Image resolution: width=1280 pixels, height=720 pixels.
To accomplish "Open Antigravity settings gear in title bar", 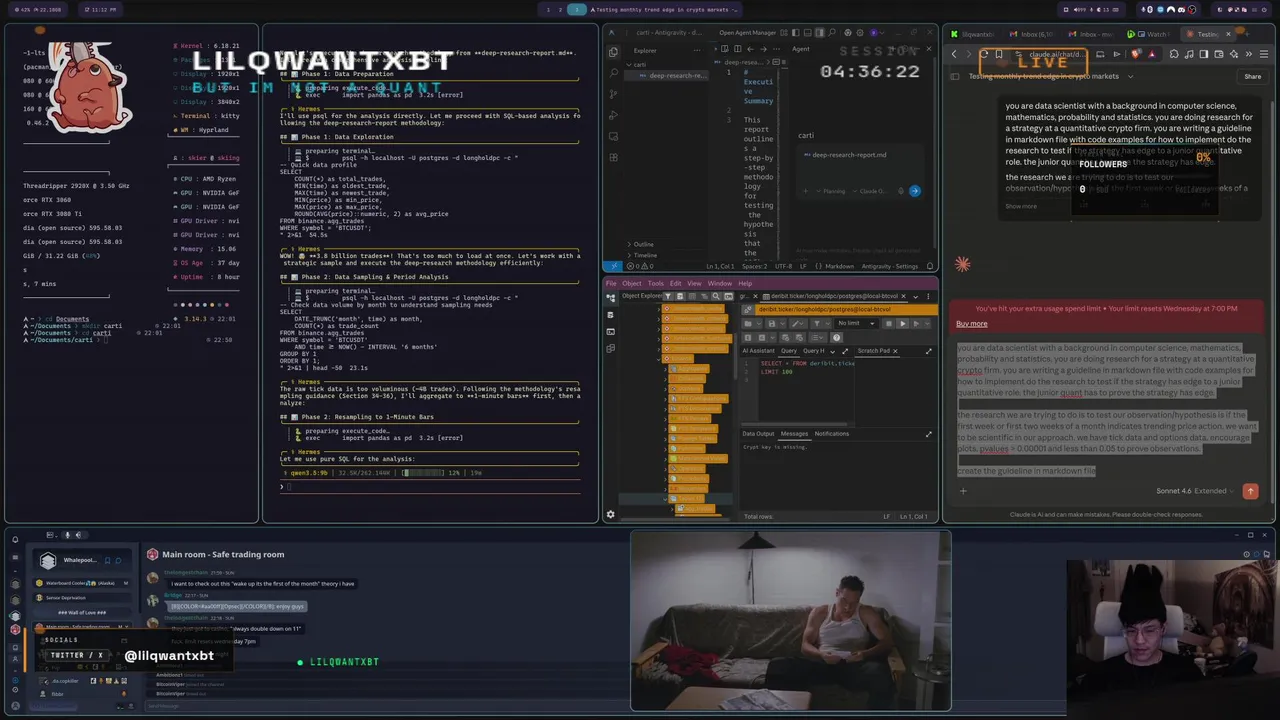I will click(860, 32).
